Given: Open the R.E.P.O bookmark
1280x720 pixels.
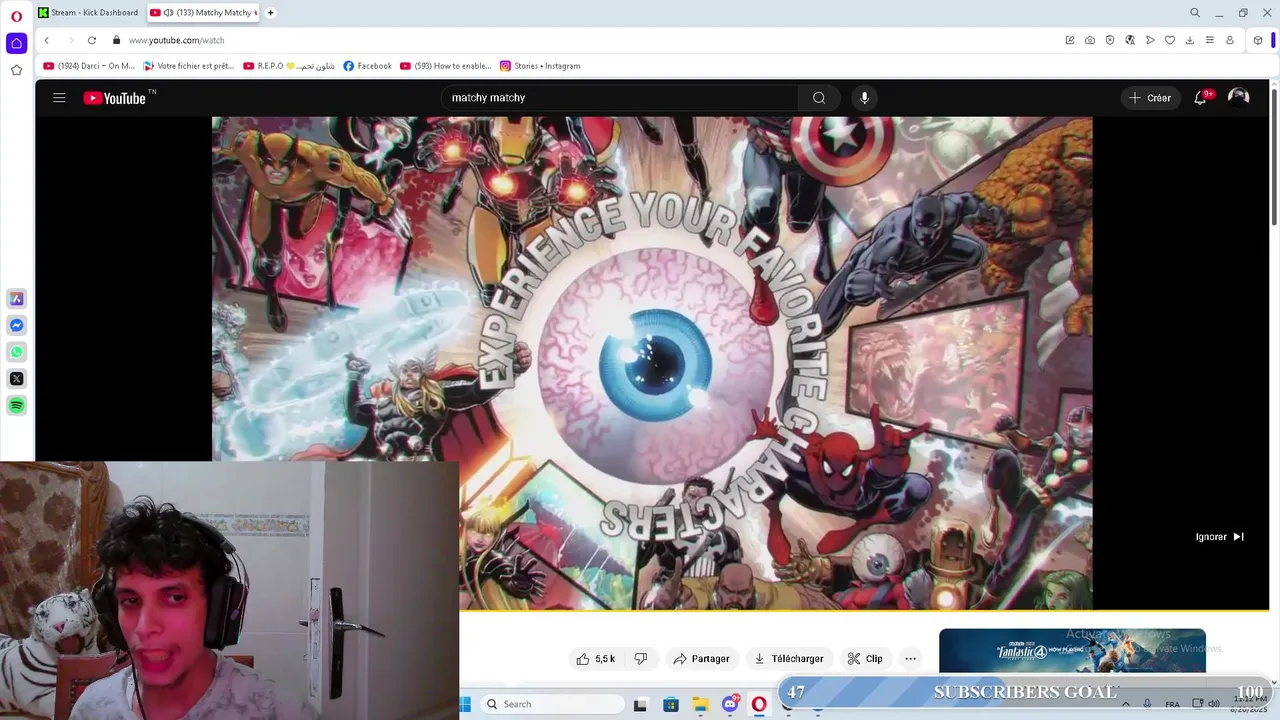Looking at the screenshot, I should (289, 66).
